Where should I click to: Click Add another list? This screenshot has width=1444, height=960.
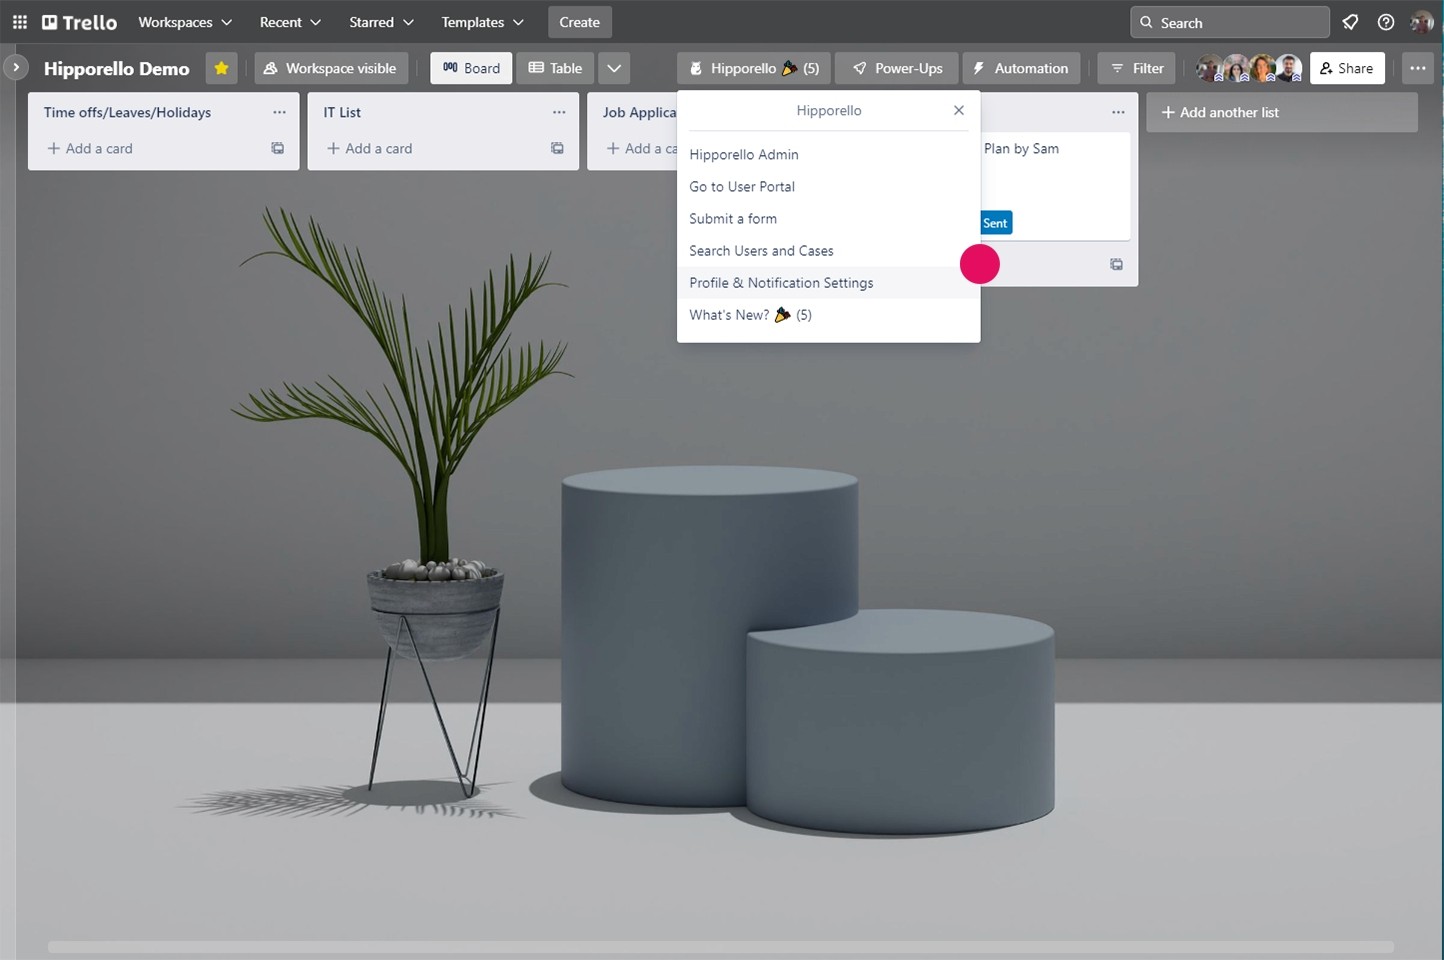(x=1282, y=112)
